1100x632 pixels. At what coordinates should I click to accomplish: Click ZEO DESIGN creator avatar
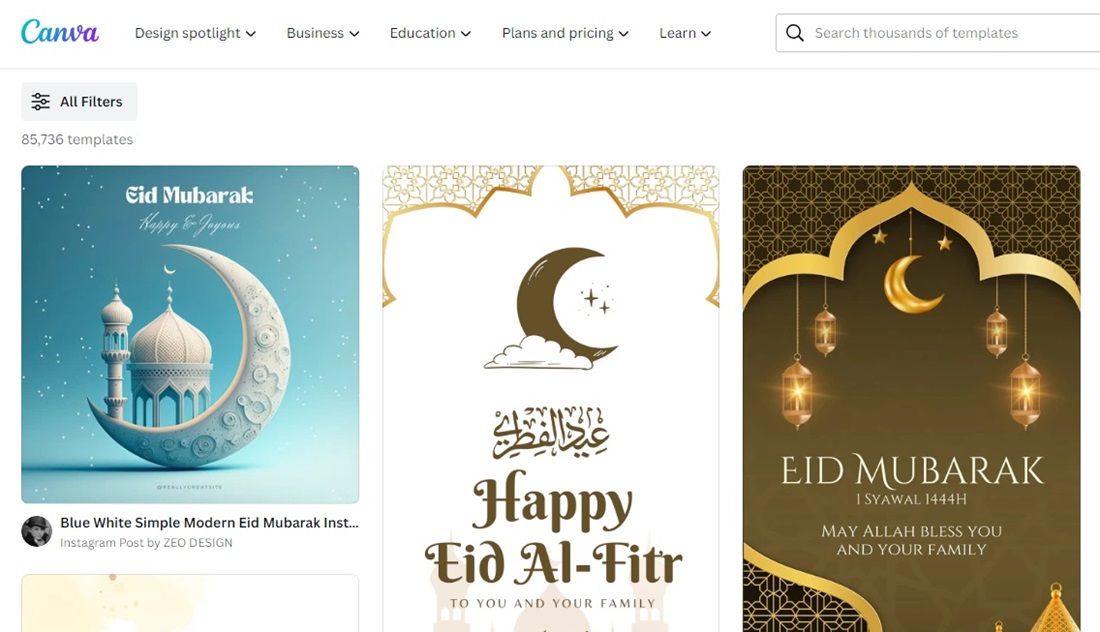pyautogui.click(x=36, y=532)
